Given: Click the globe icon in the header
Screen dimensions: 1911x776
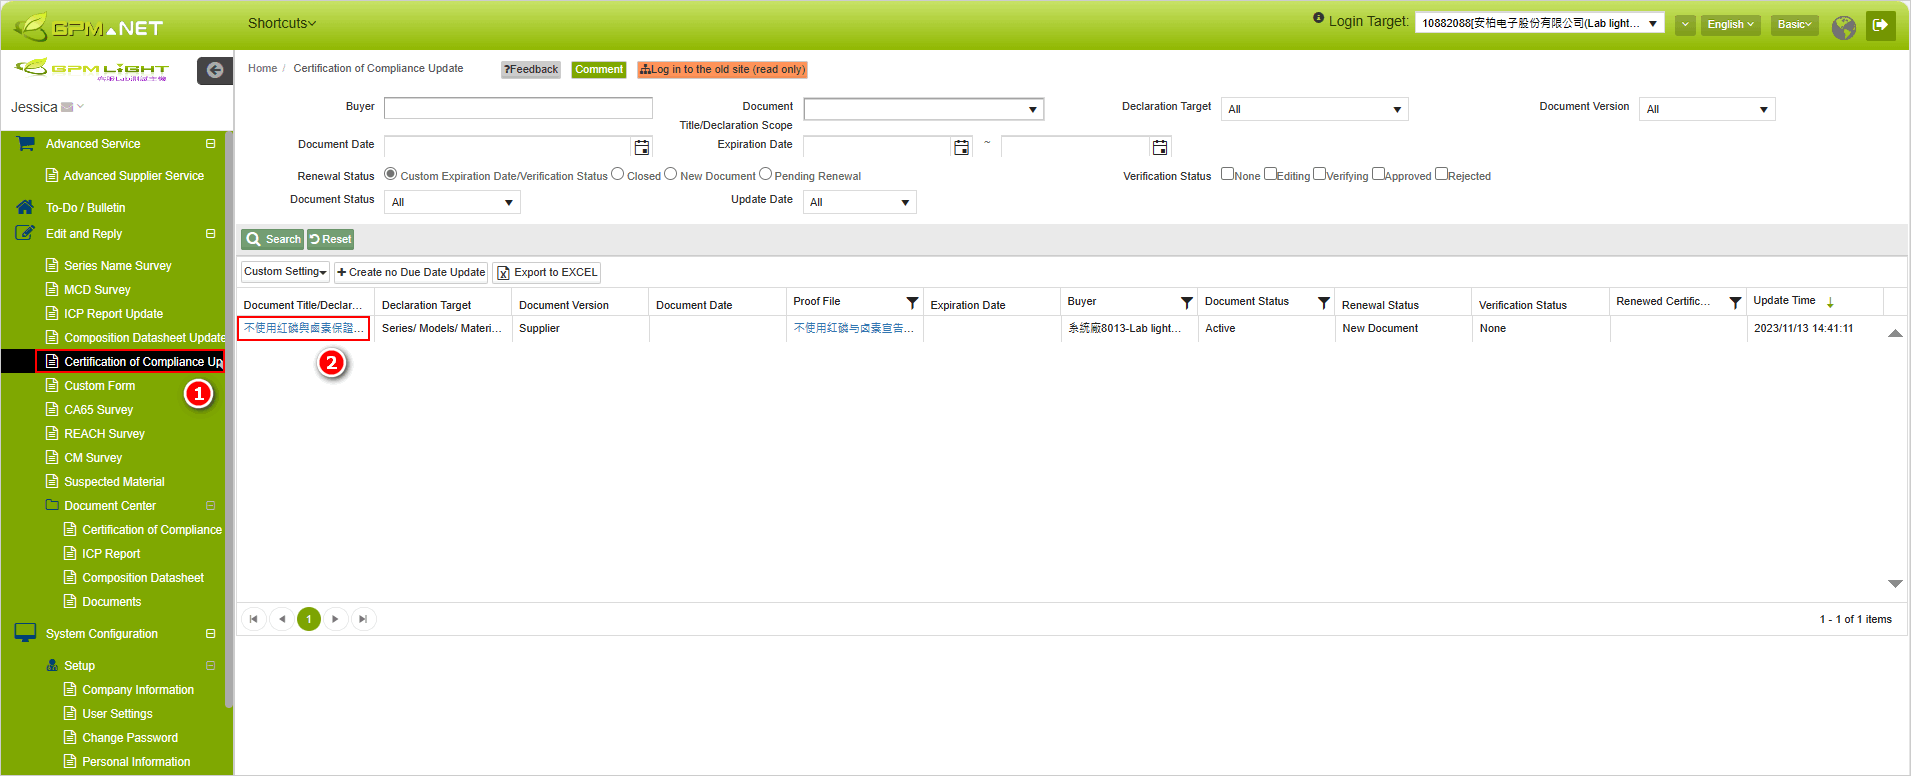Looking at the screenshot, I should (x=1844, y=26).
